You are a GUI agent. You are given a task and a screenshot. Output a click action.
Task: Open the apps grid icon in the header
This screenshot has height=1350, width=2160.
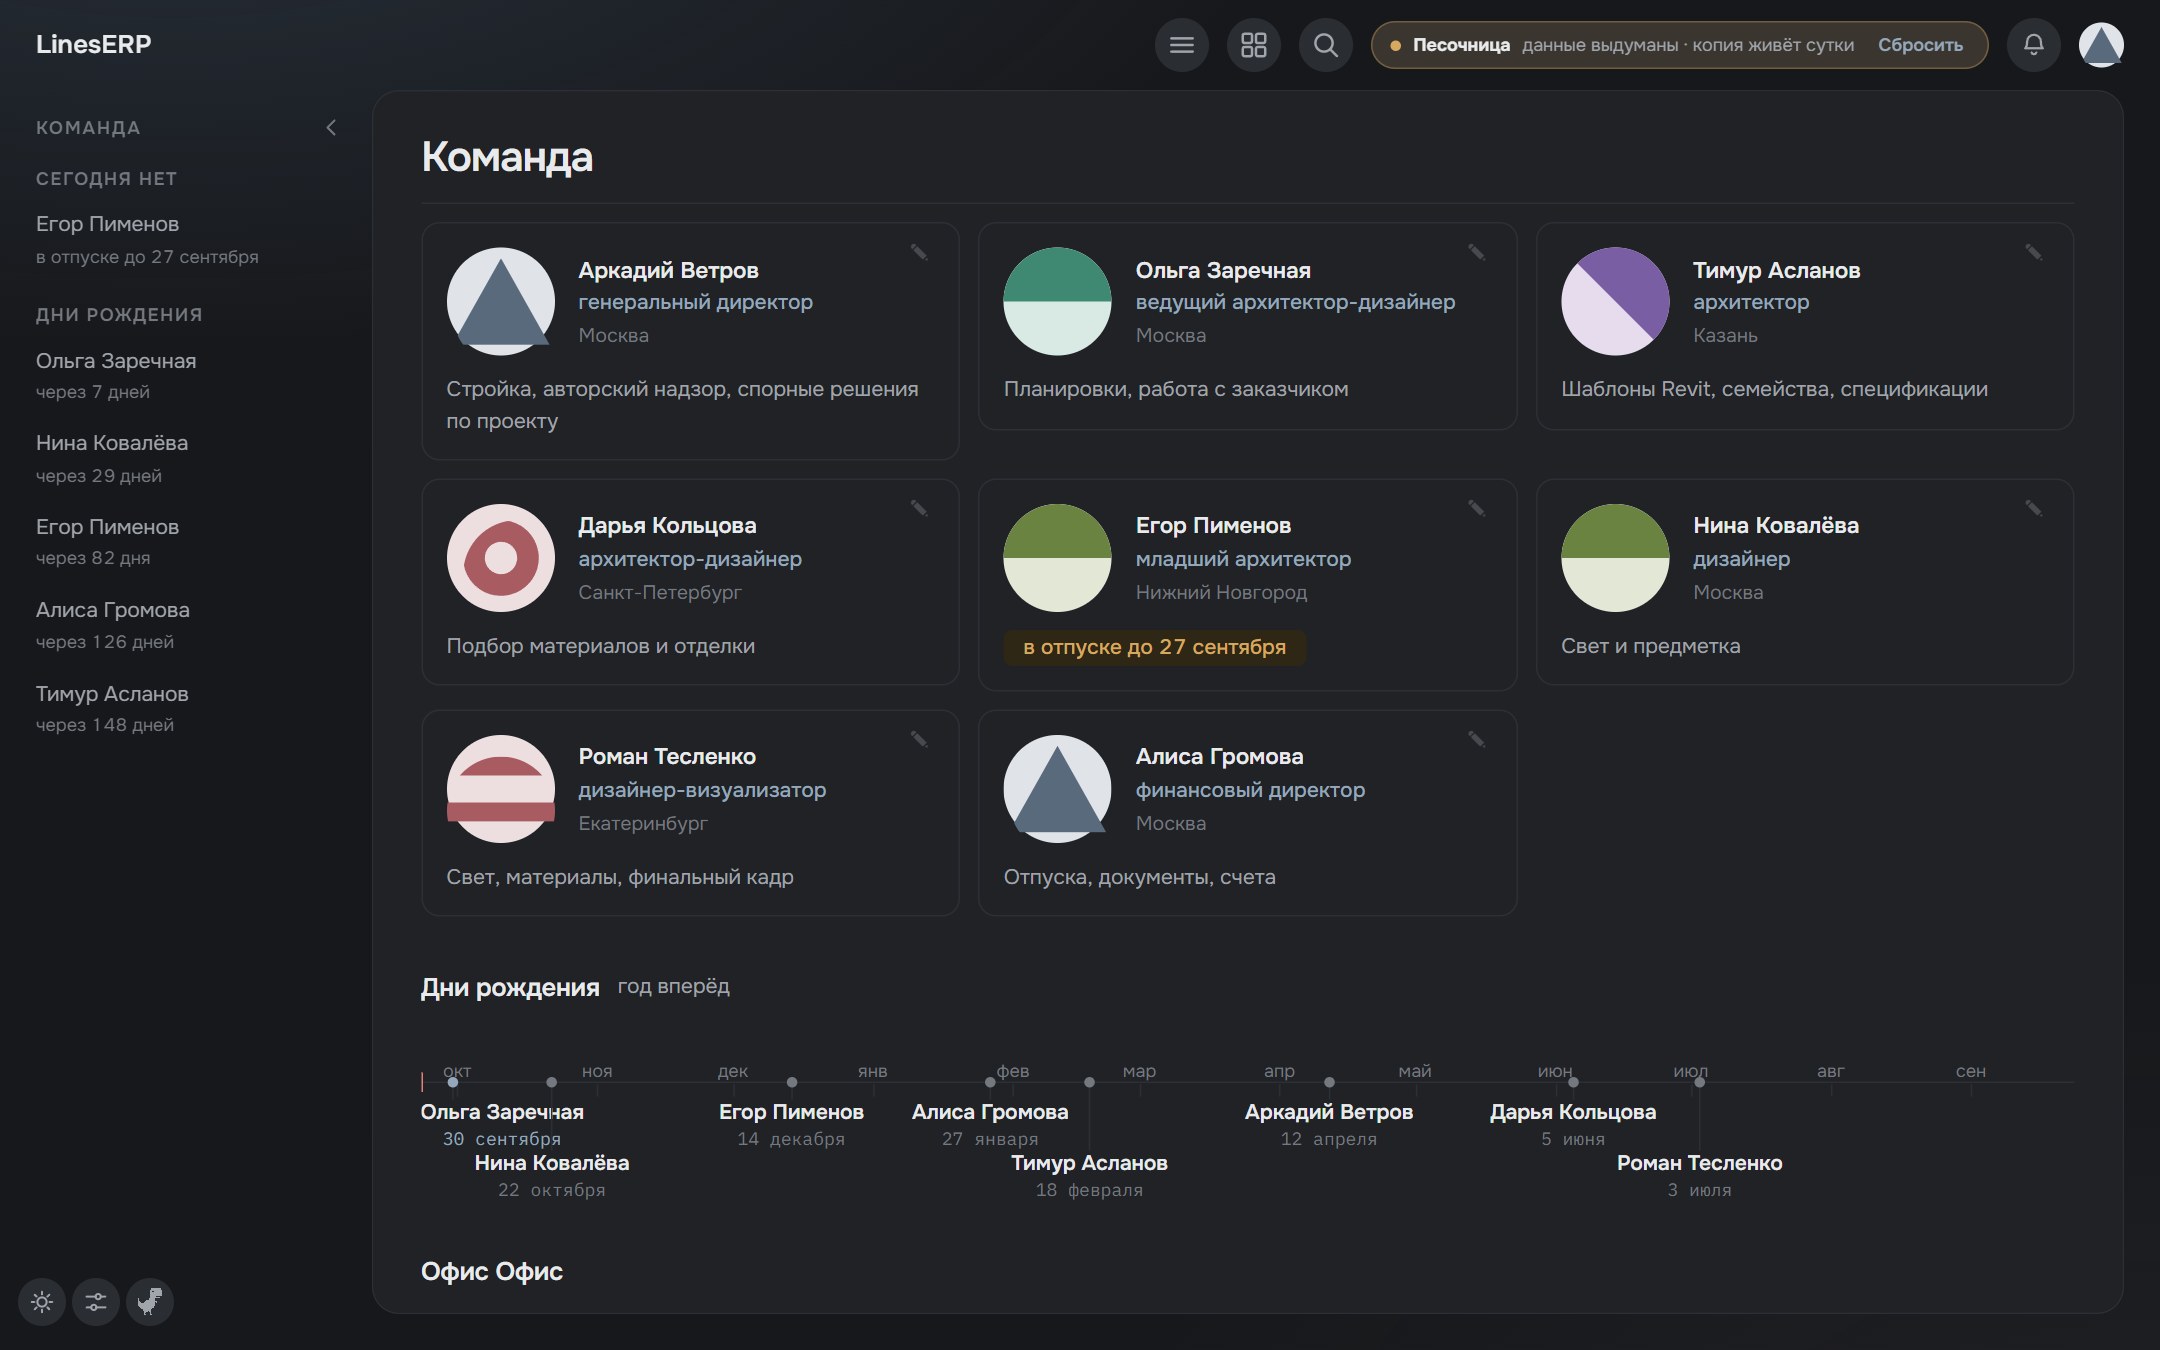point(1253,45)
